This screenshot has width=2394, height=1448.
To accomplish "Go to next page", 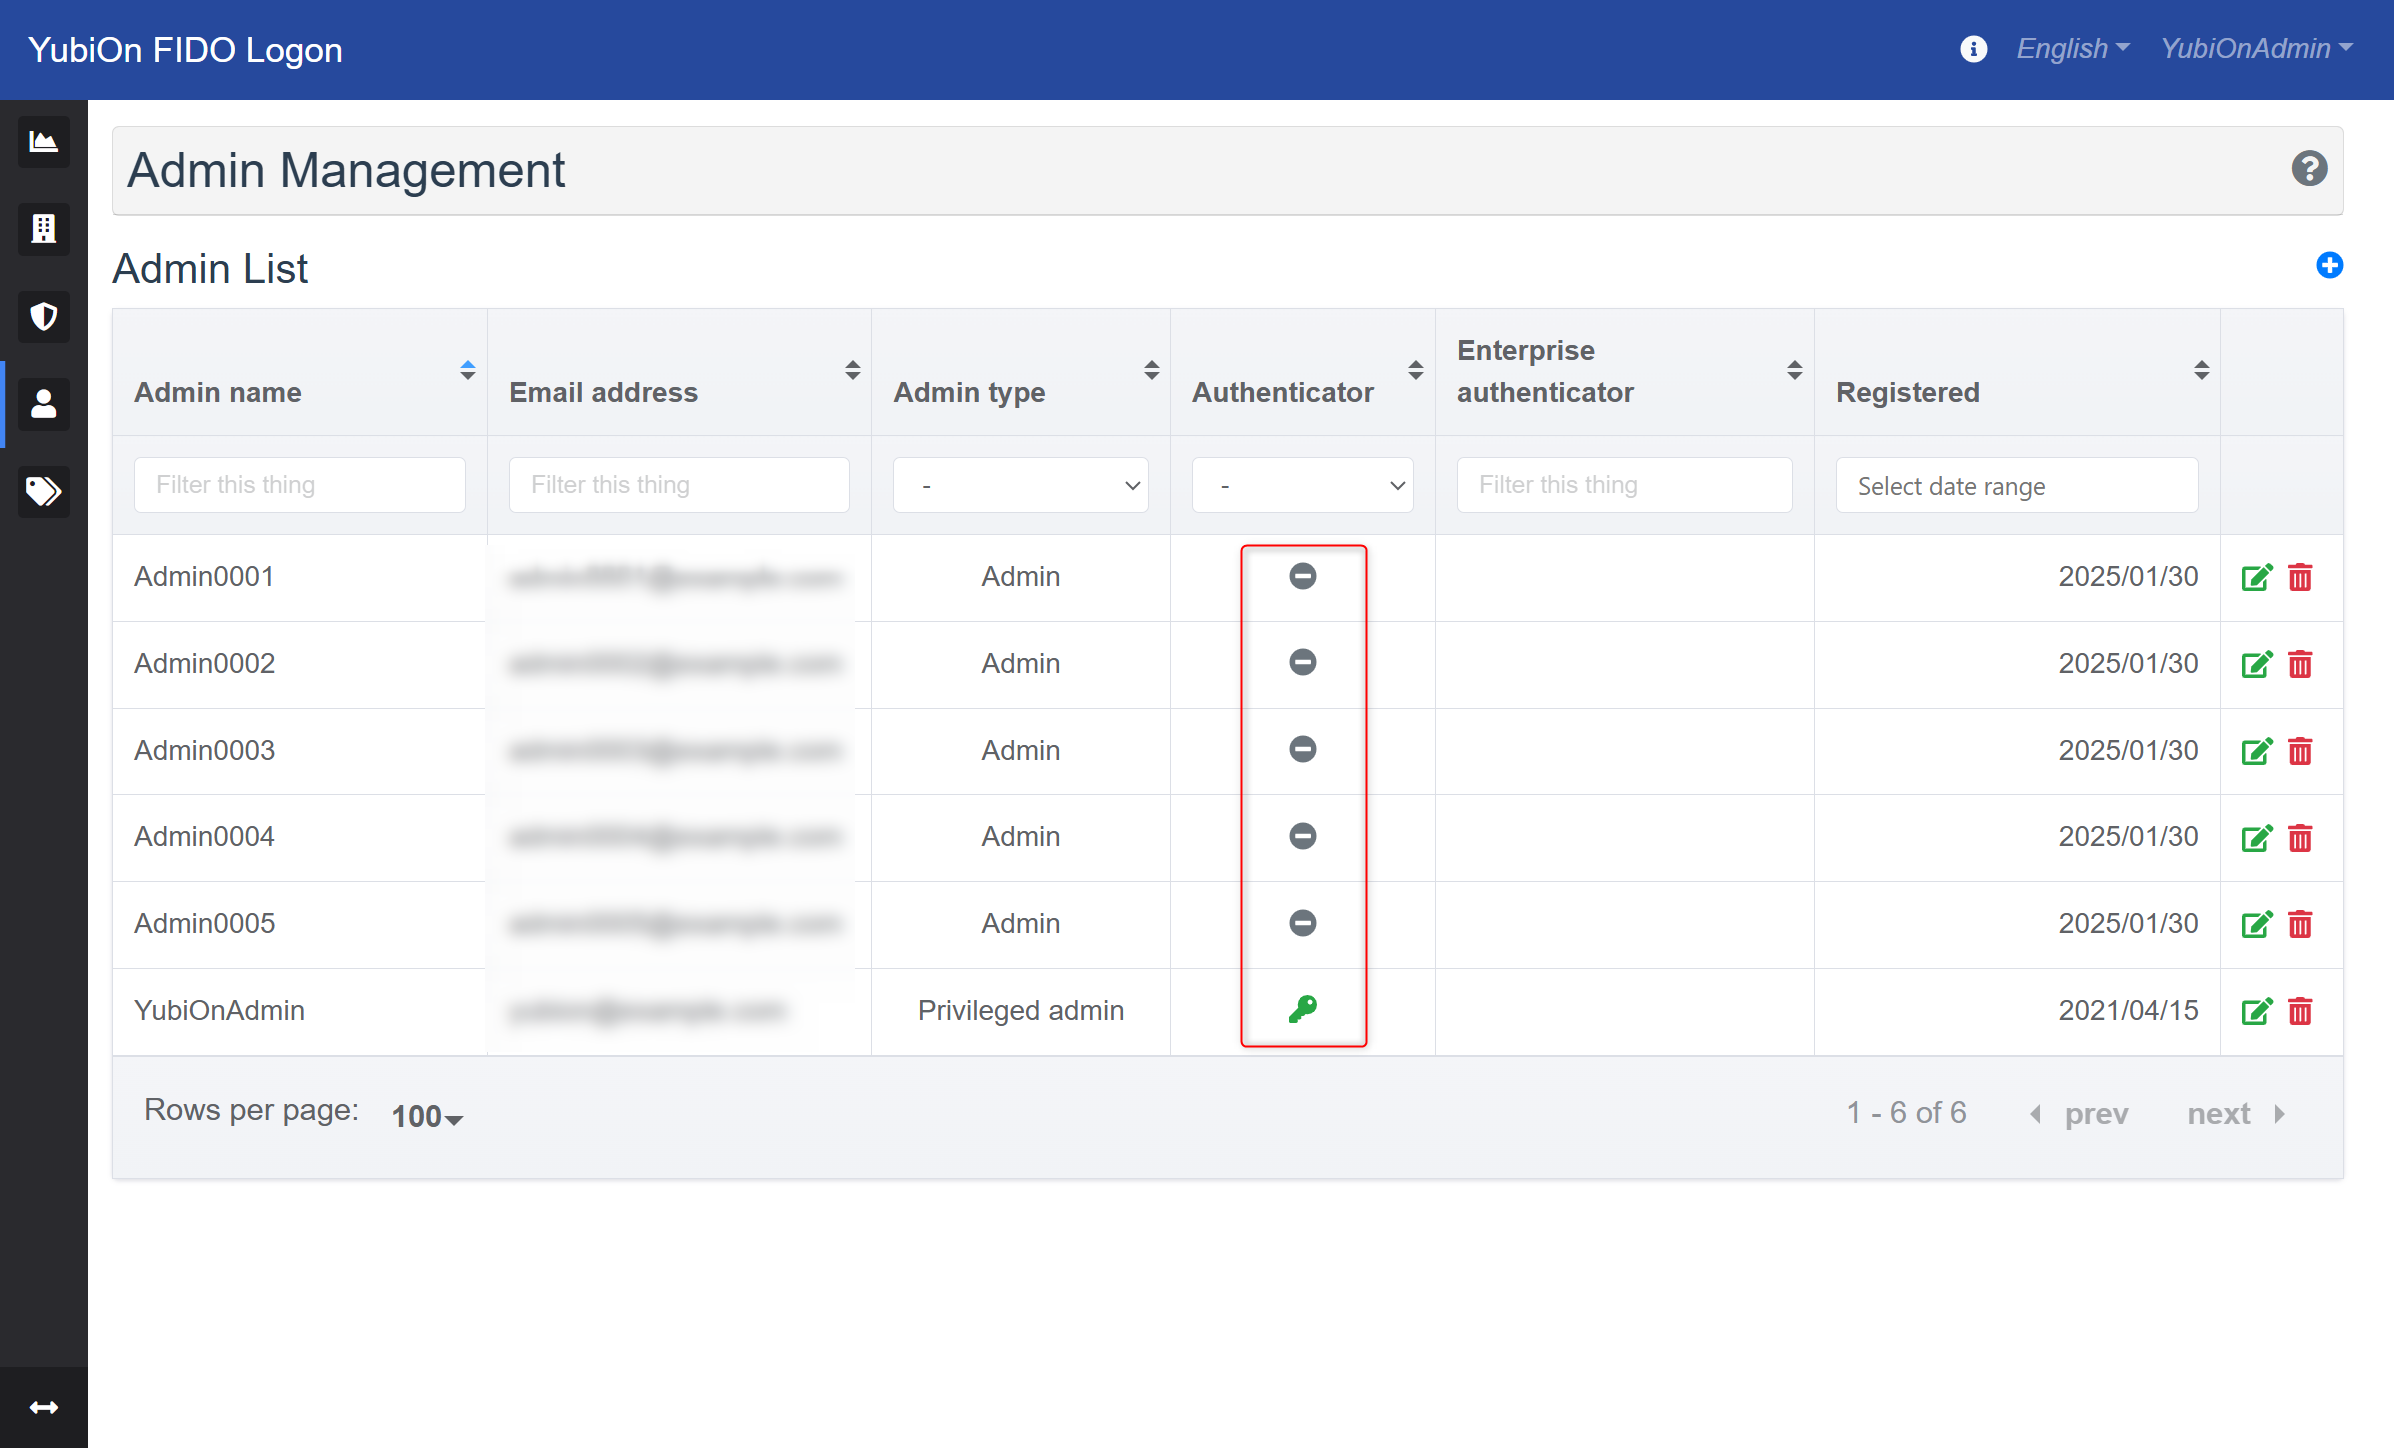I will click(x=2236, y=1114).
